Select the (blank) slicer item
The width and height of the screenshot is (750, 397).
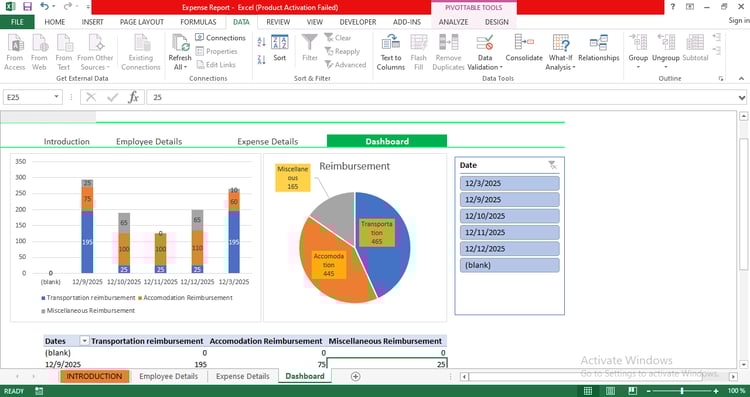click(509, 265)
